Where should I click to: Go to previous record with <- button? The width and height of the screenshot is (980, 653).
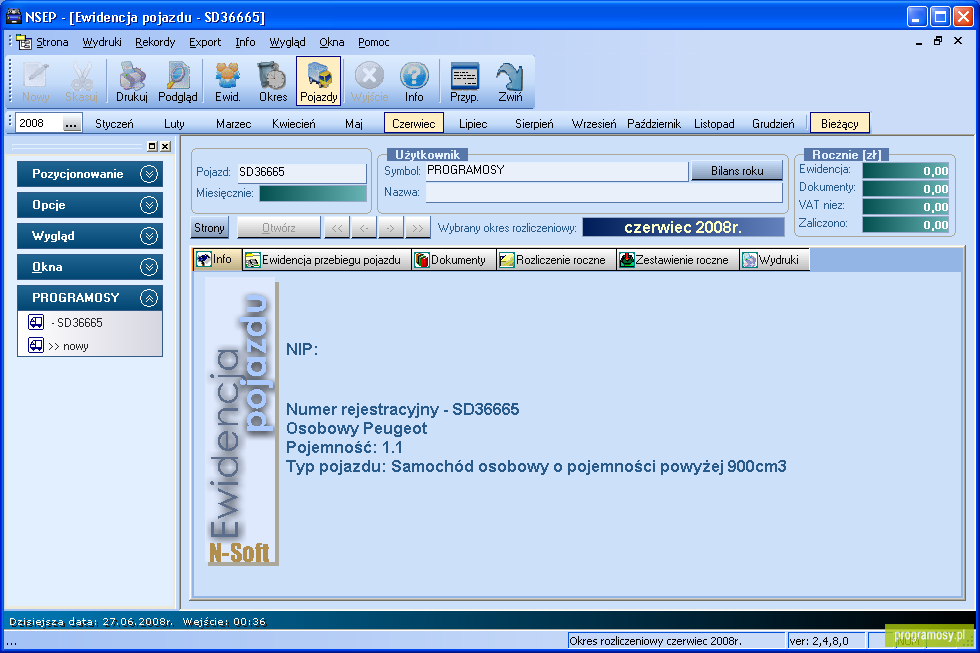(364, 227)
